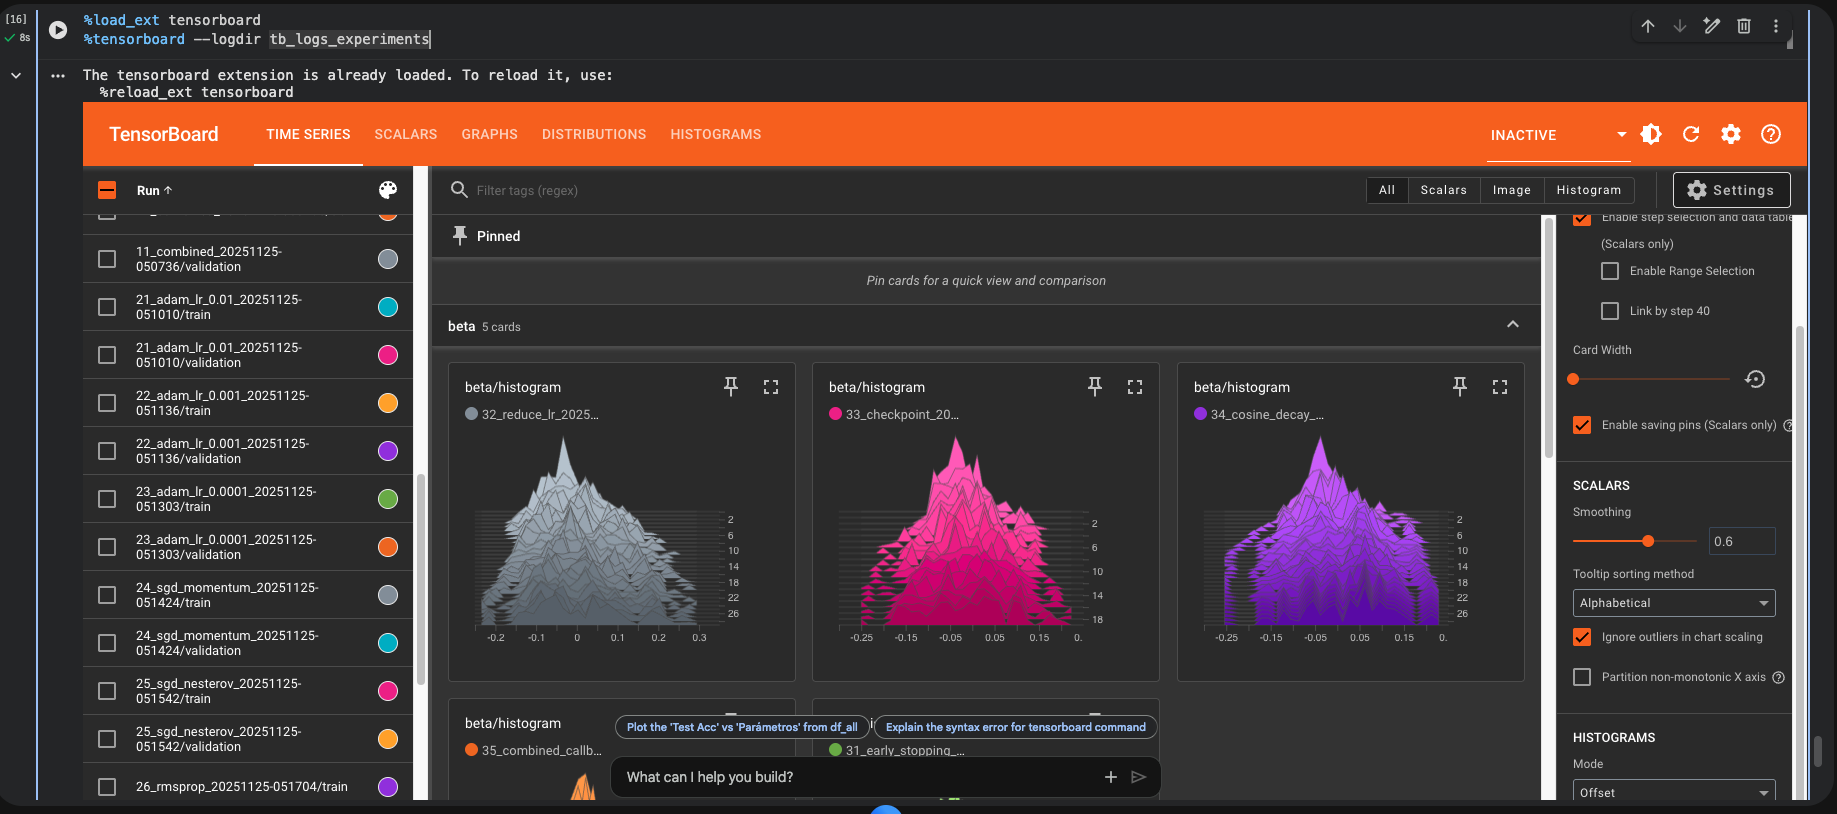Switch to the SCALARS tab

405,134
